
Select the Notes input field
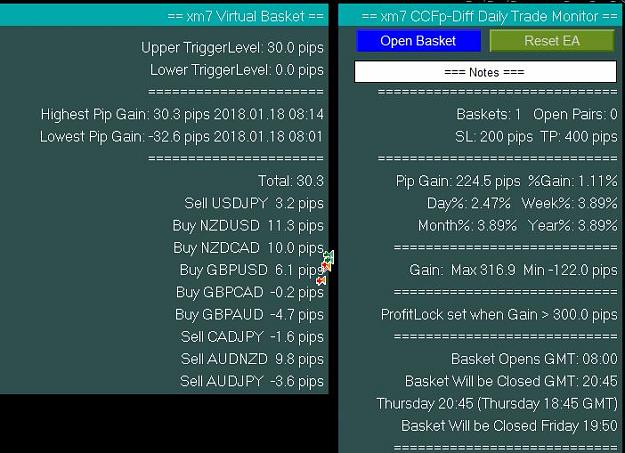point(485,72)
